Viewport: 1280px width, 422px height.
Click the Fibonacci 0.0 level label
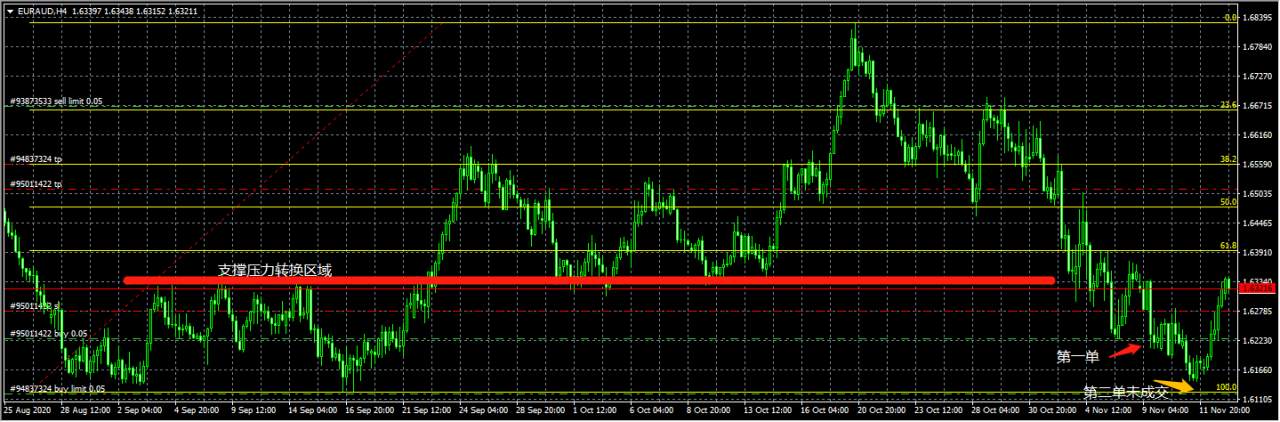(1231, 18)
